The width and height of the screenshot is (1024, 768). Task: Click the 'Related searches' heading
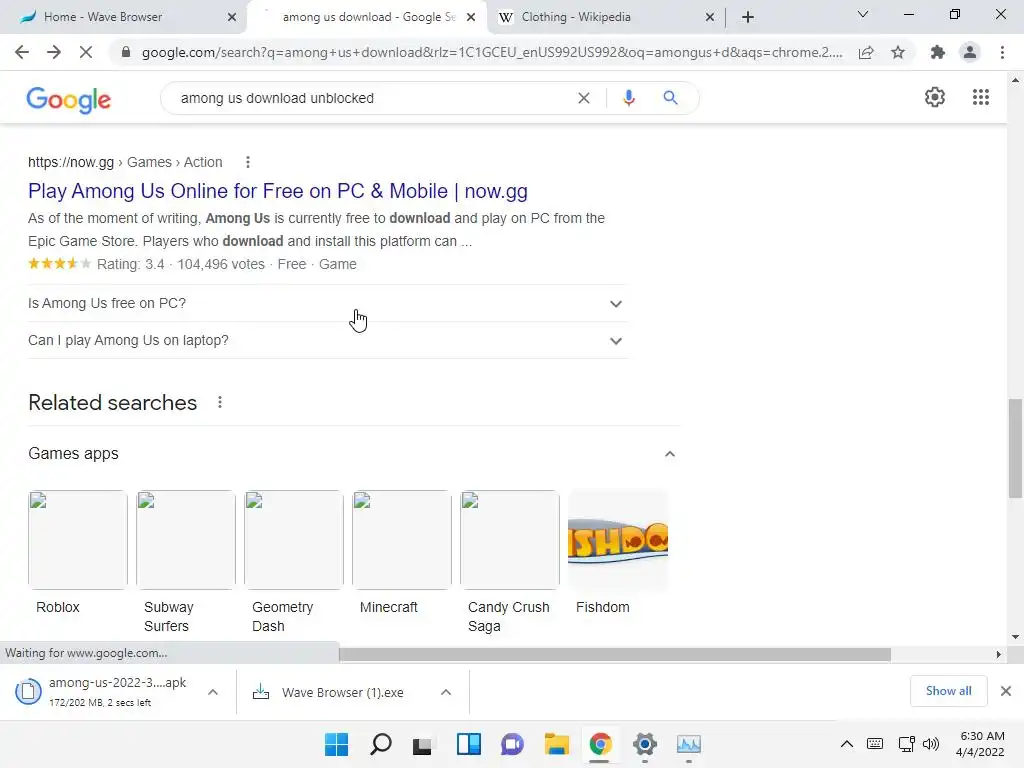coord(112,402)
